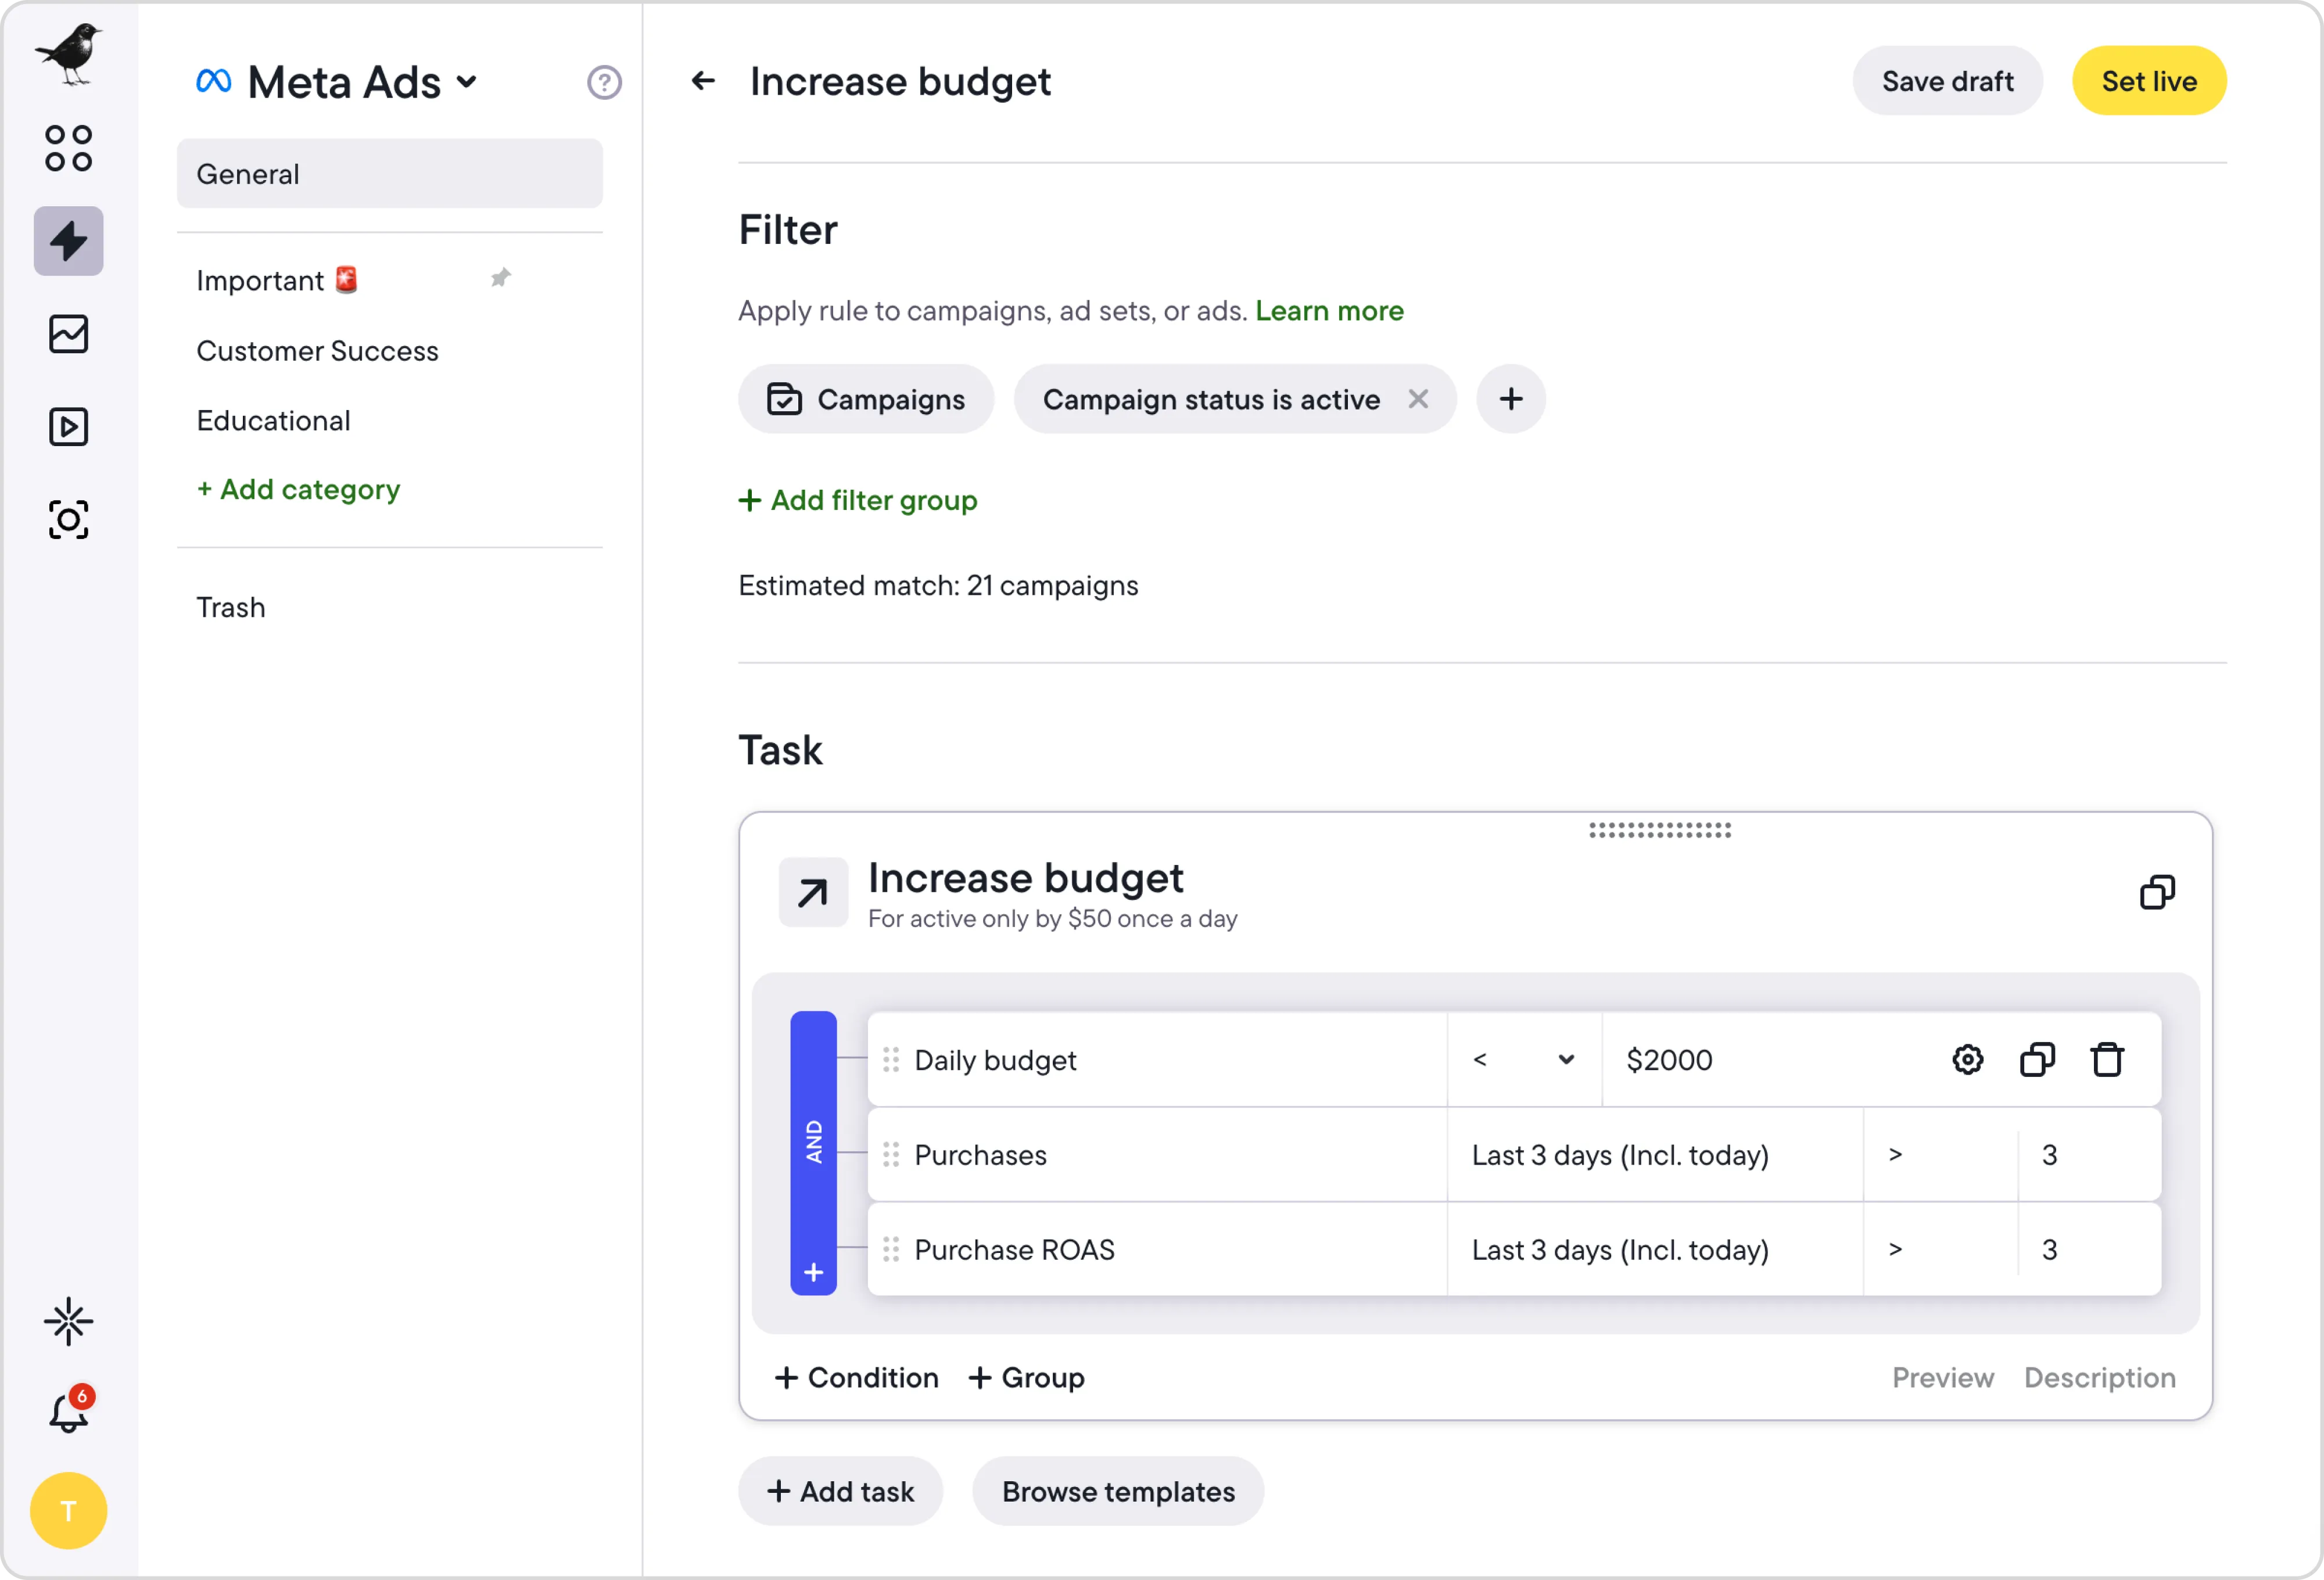Image resolution: width=2324 pixels, height=1580 pixels.
Task: Open the chart analytics sidebar icon
Action: pyautogui.click(x=68, y=334)
